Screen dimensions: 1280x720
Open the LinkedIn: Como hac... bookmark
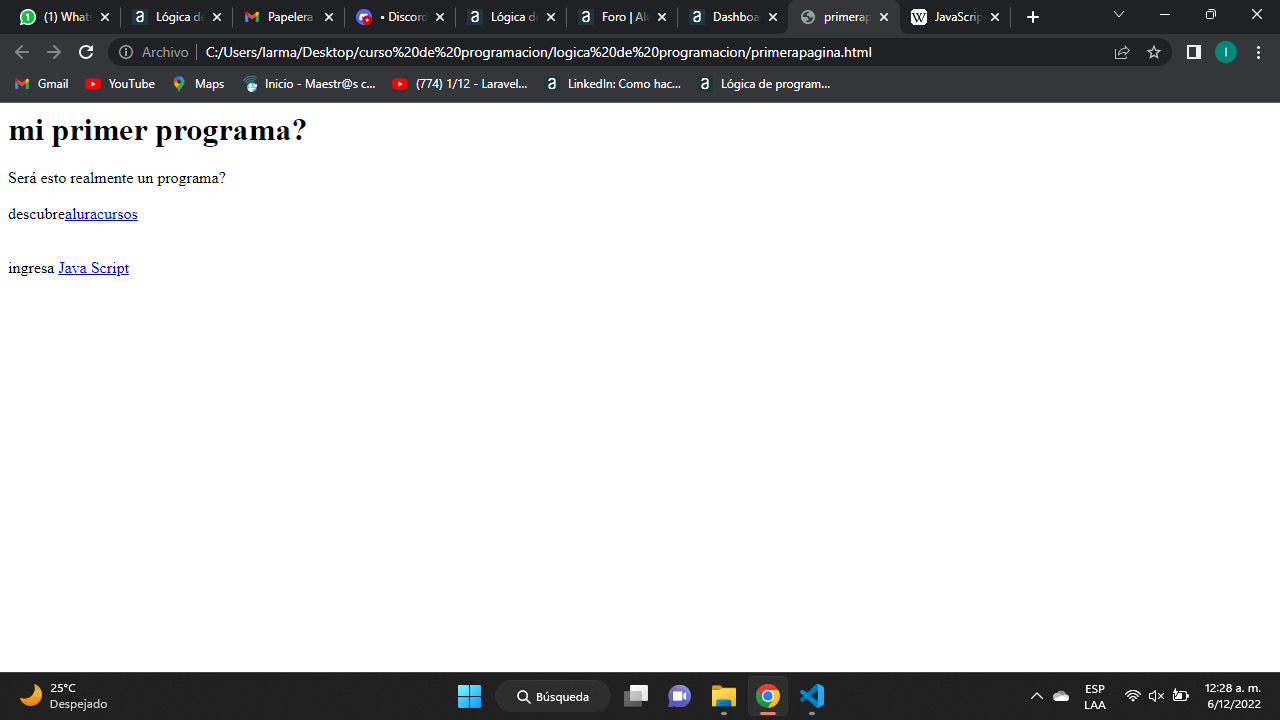[x=613, y=84]
